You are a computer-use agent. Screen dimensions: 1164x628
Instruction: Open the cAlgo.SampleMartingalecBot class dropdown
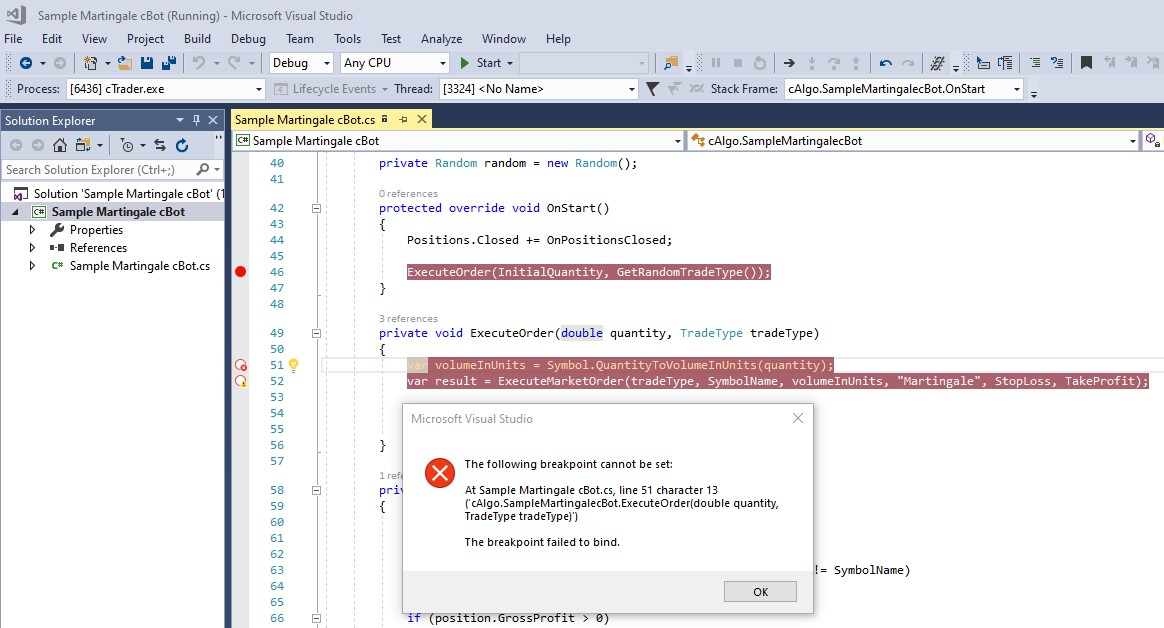(913, 140)
